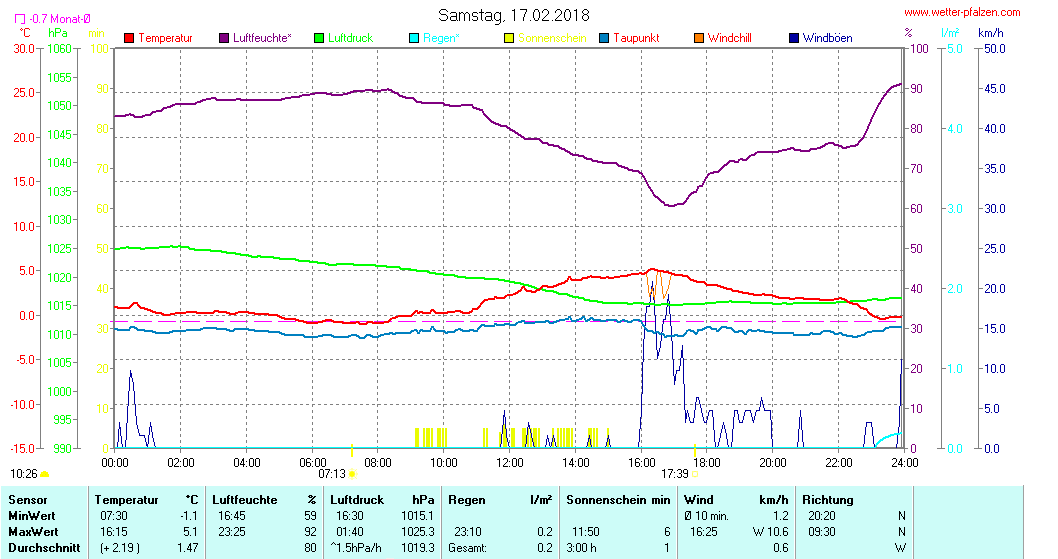Click the rain maximum time 23:10
The width and height of the screenshot is (1058, 559).
[x=468, y=532]
